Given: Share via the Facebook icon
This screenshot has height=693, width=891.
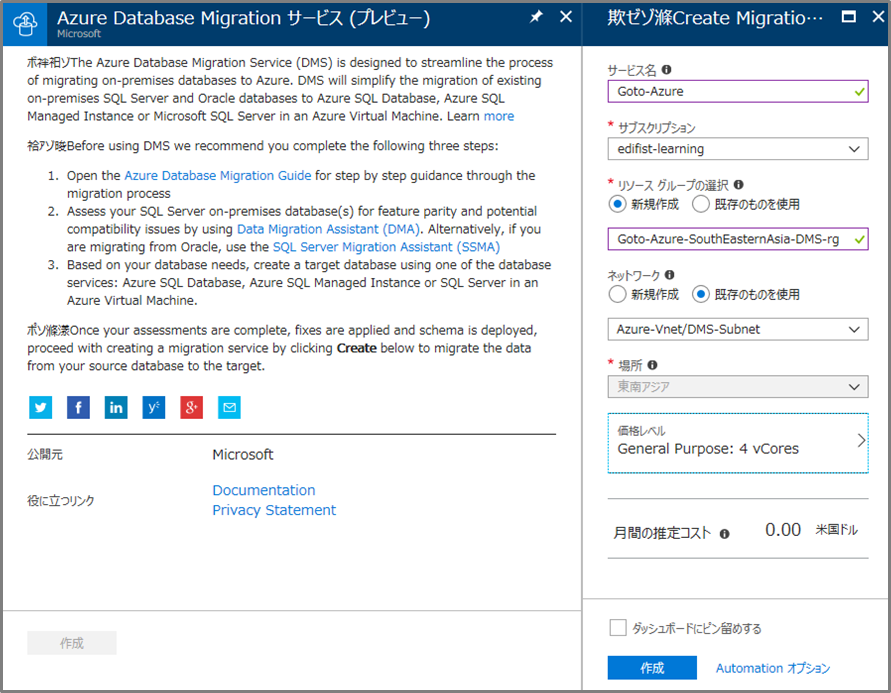Looking at the screenshot, I should point(78,407).
